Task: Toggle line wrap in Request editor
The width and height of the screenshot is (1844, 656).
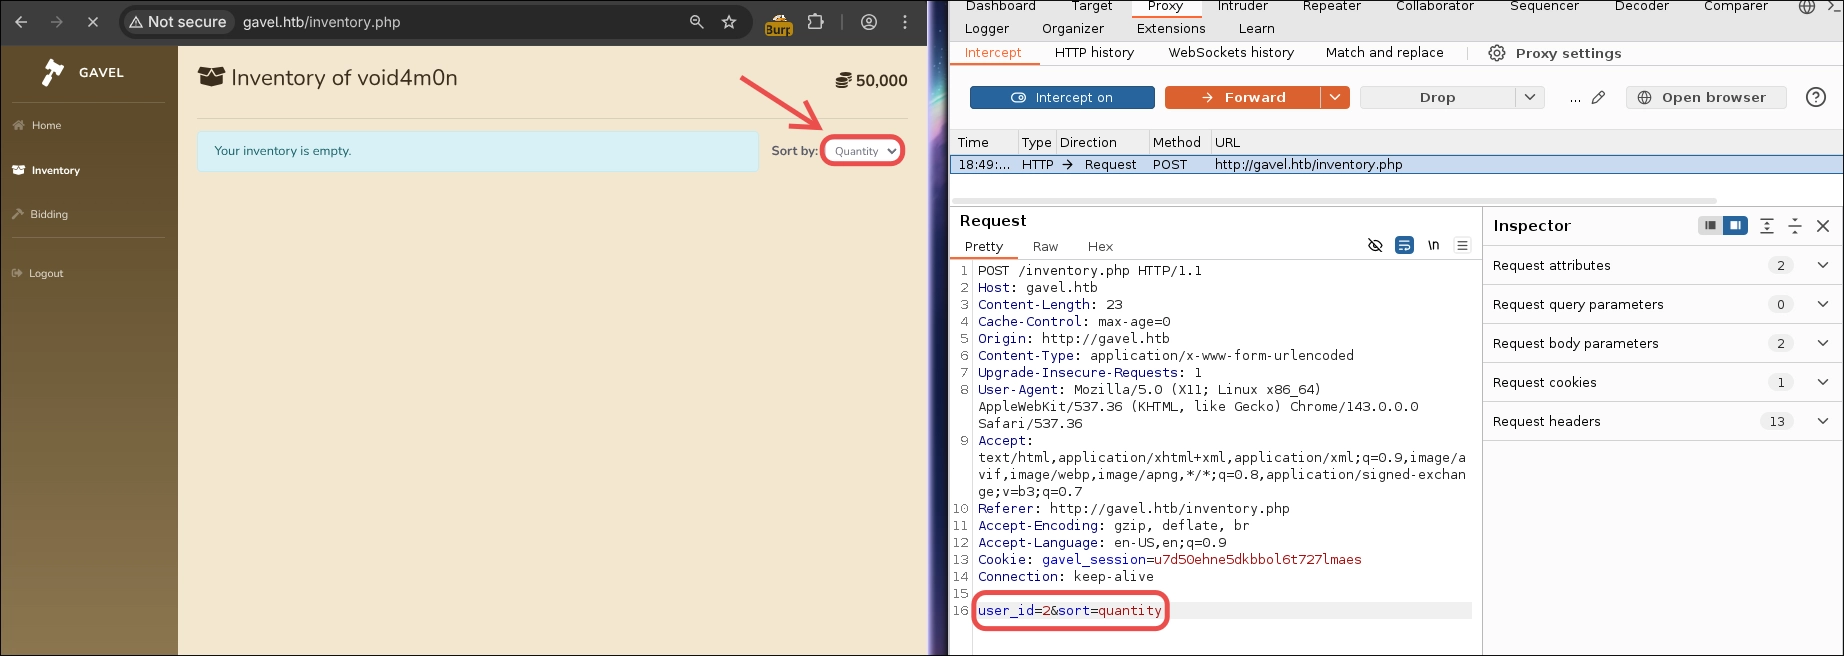Action: click(x=1404, y=245)
